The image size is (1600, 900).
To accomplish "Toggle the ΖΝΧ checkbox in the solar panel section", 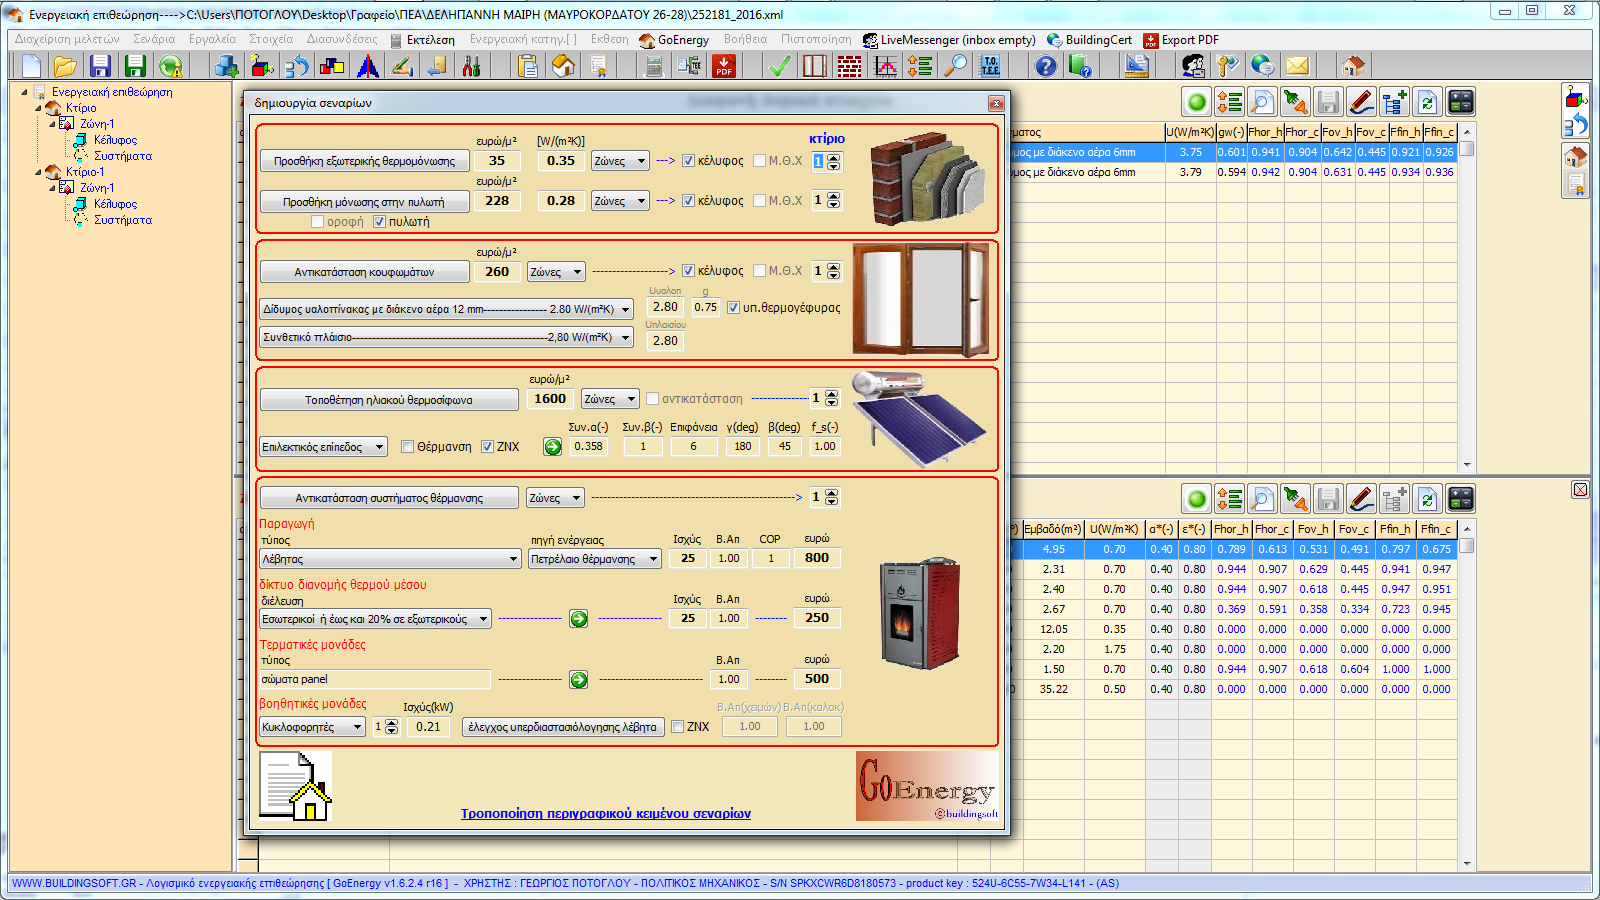I will 487,447.
